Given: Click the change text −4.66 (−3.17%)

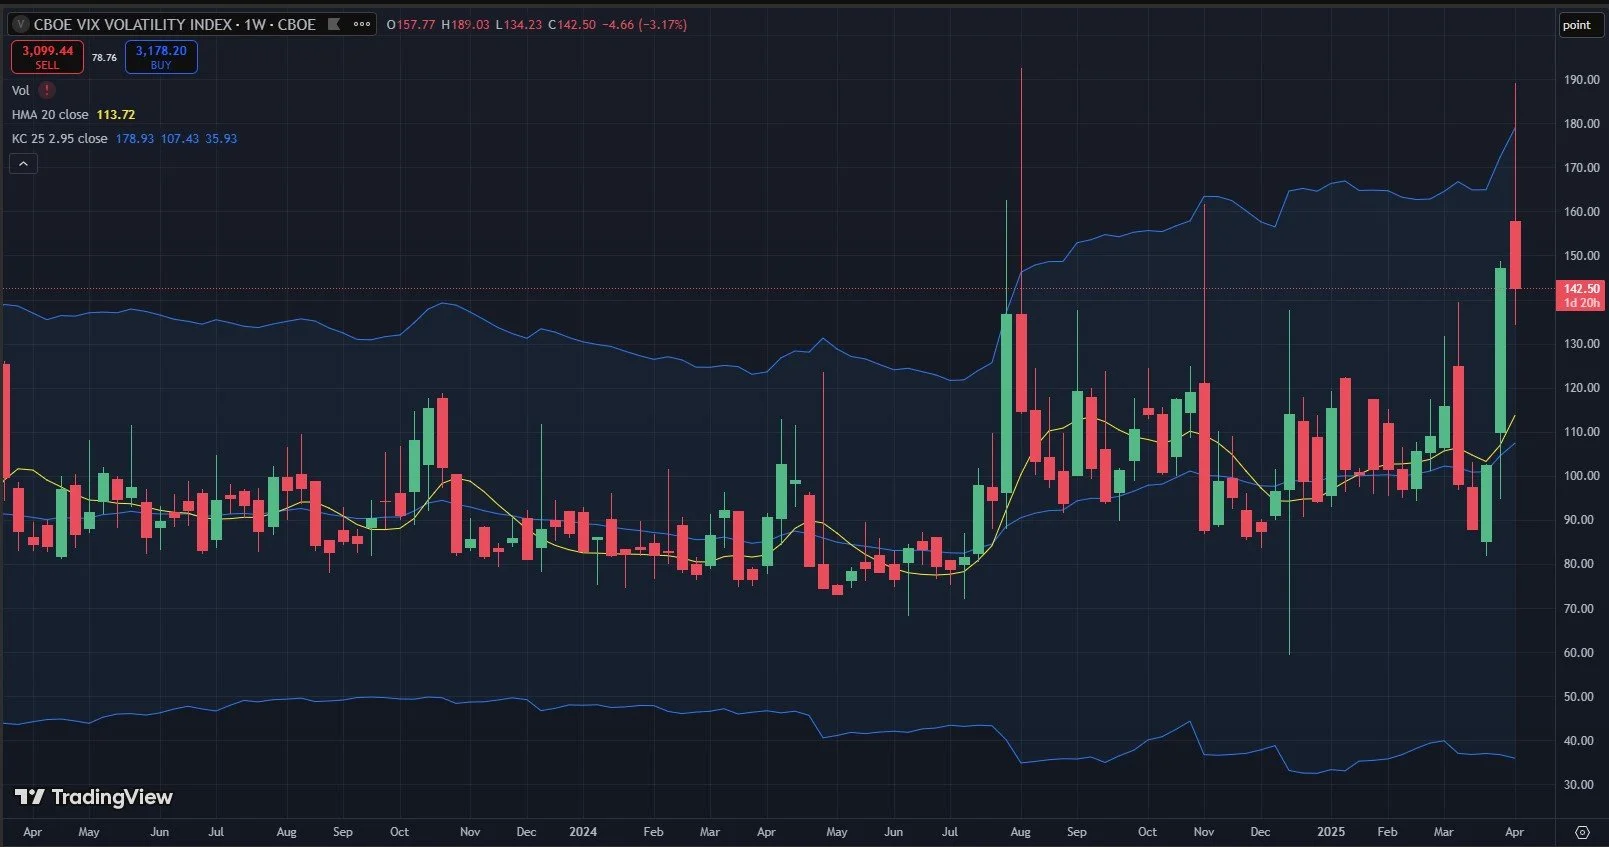Looking at the screenshot, I should (x=645, y=24).
